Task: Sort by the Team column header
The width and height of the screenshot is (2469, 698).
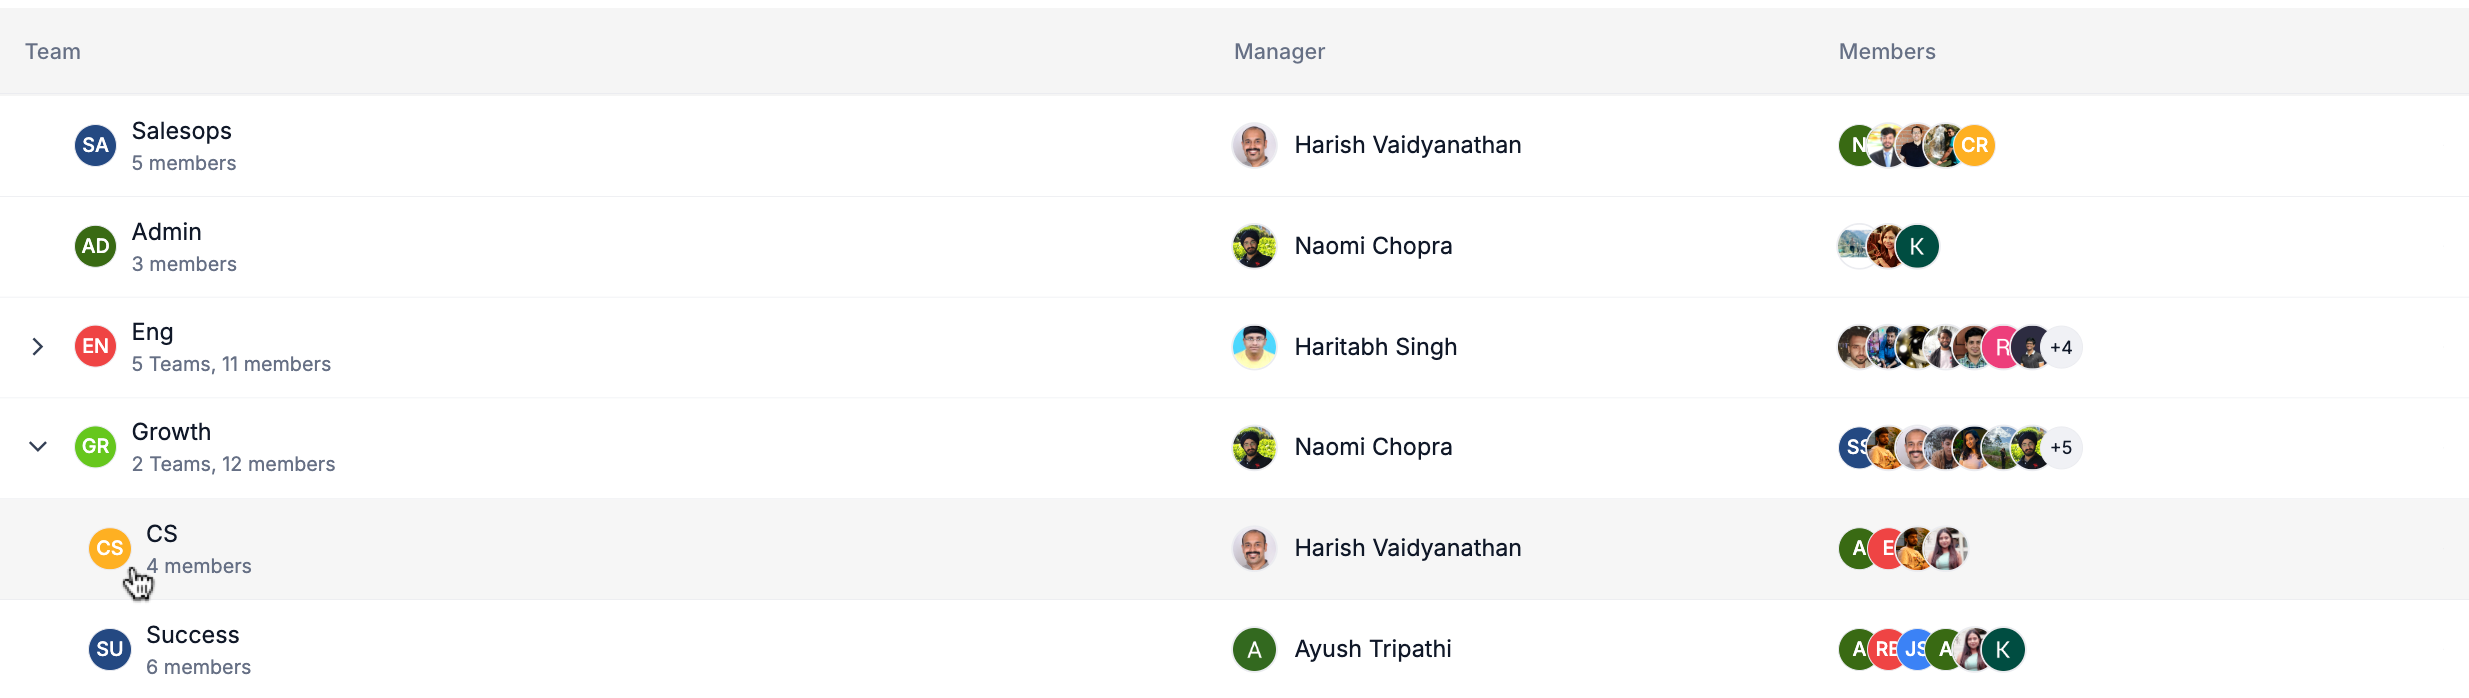Action: [x=53, y=52]
